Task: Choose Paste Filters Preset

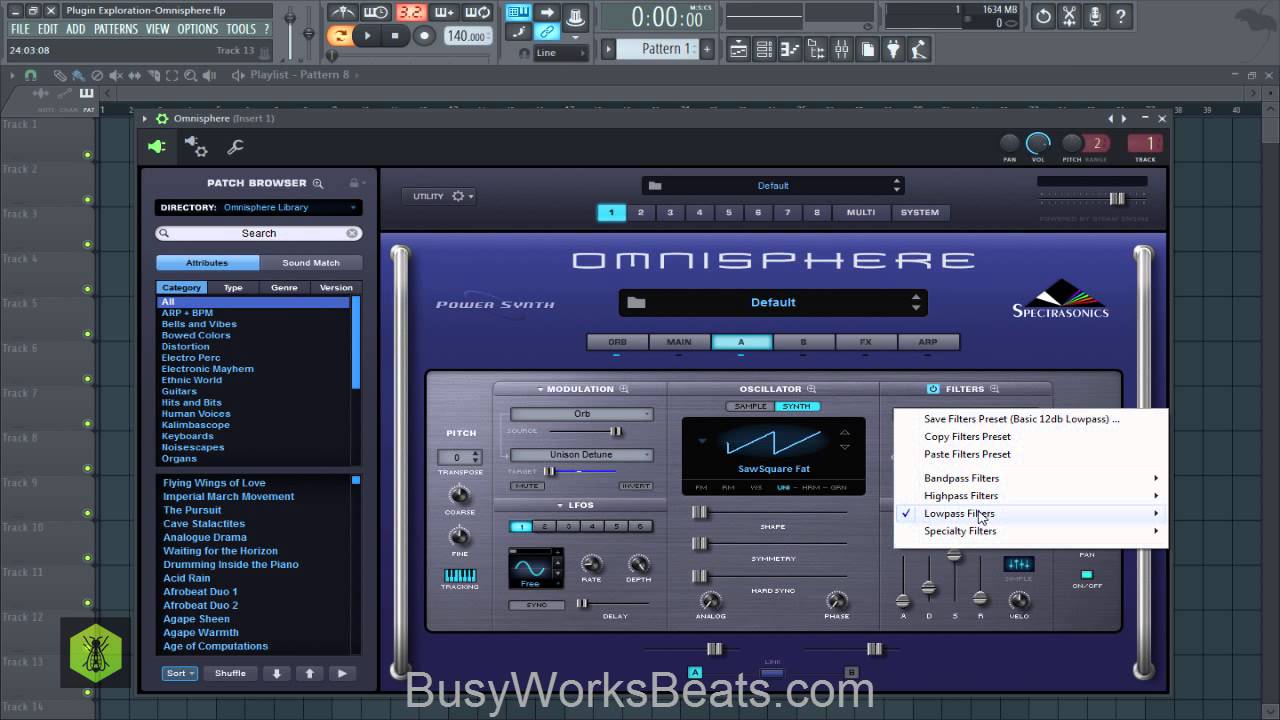Action: (x=967, y=454)
